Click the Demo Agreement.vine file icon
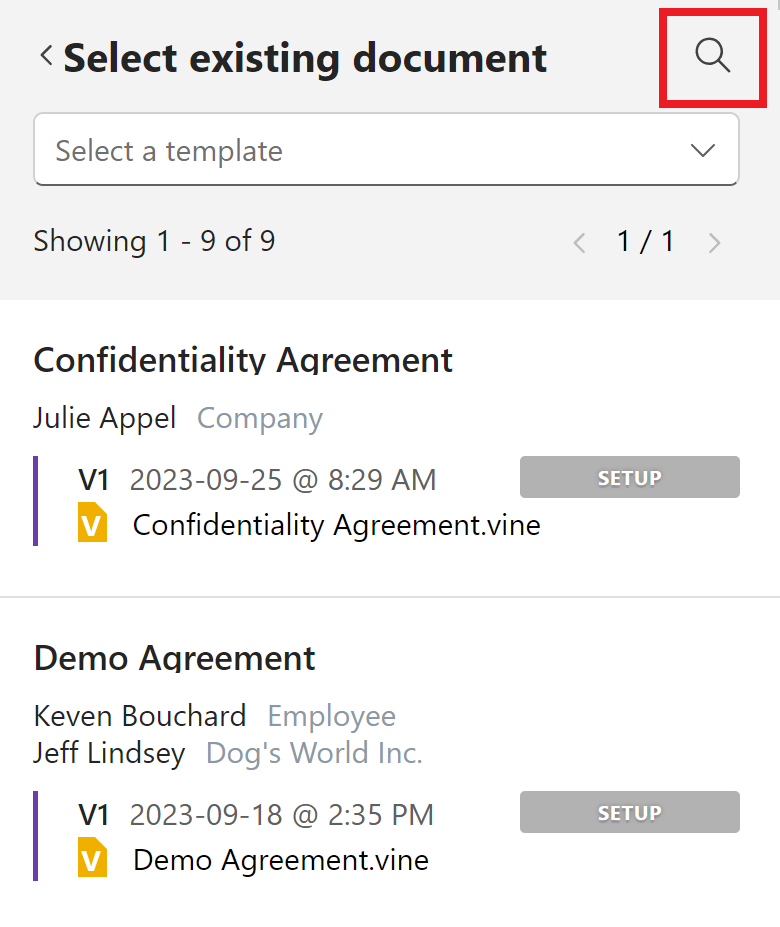The image size is (780, 927). [x=92, y=860]
